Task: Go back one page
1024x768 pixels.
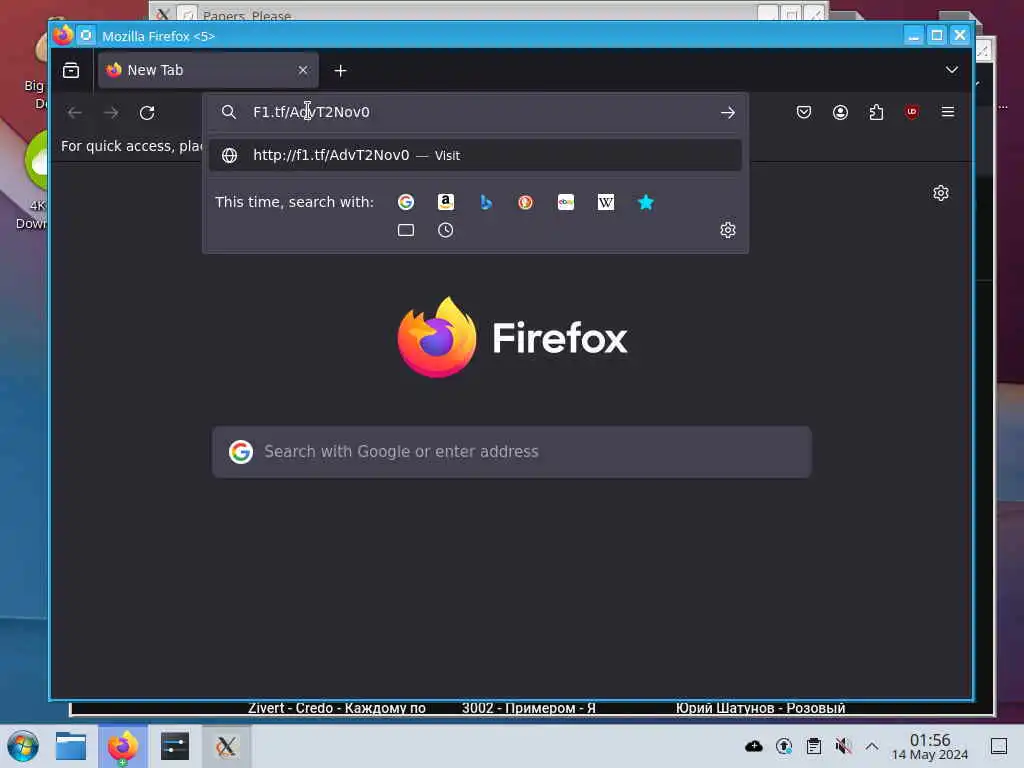Action: tap(74, 112)
